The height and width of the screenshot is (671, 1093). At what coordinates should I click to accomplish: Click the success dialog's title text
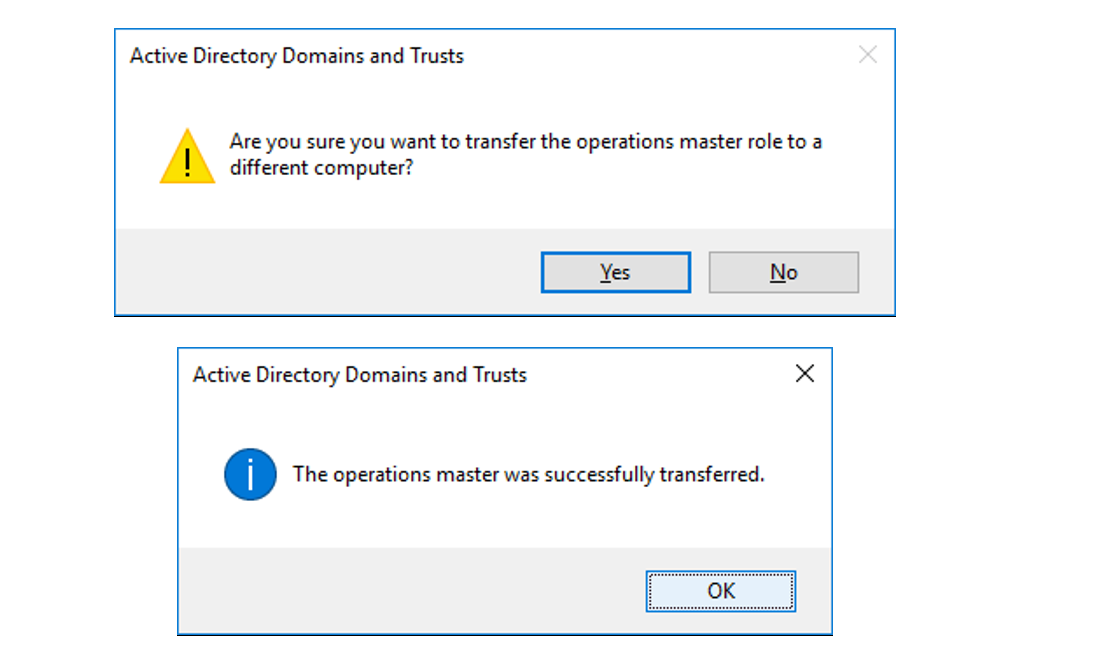pos(359,375)
